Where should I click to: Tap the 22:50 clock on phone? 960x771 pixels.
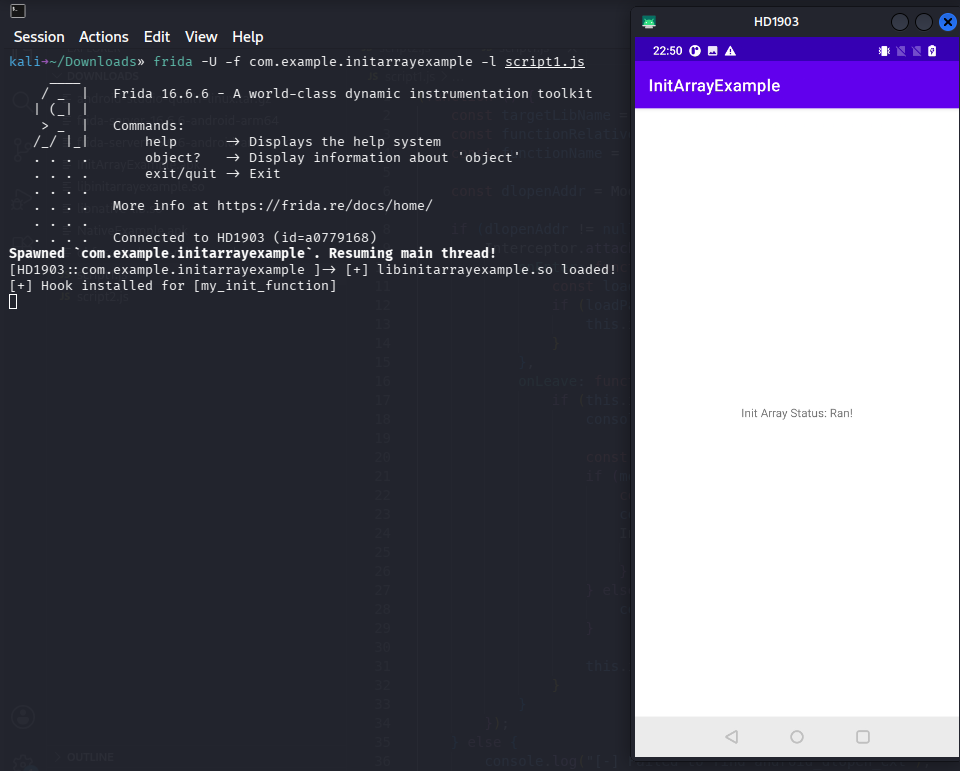667,51
